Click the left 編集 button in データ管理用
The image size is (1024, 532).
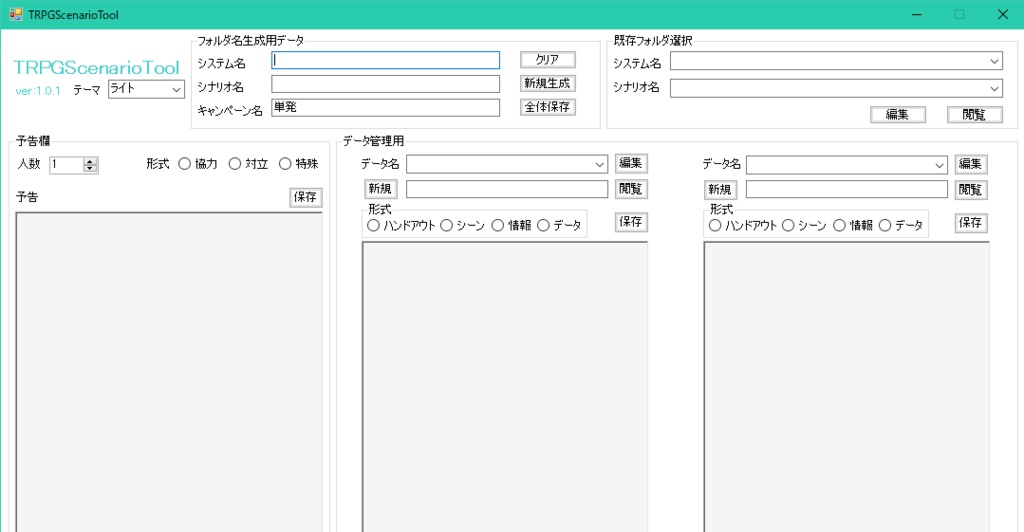coord(631,163)
